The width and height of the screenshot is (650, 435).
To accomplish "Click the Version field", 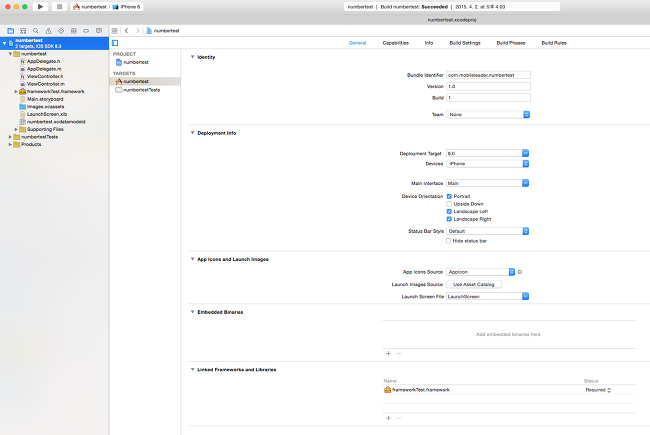I will [488, 86].
